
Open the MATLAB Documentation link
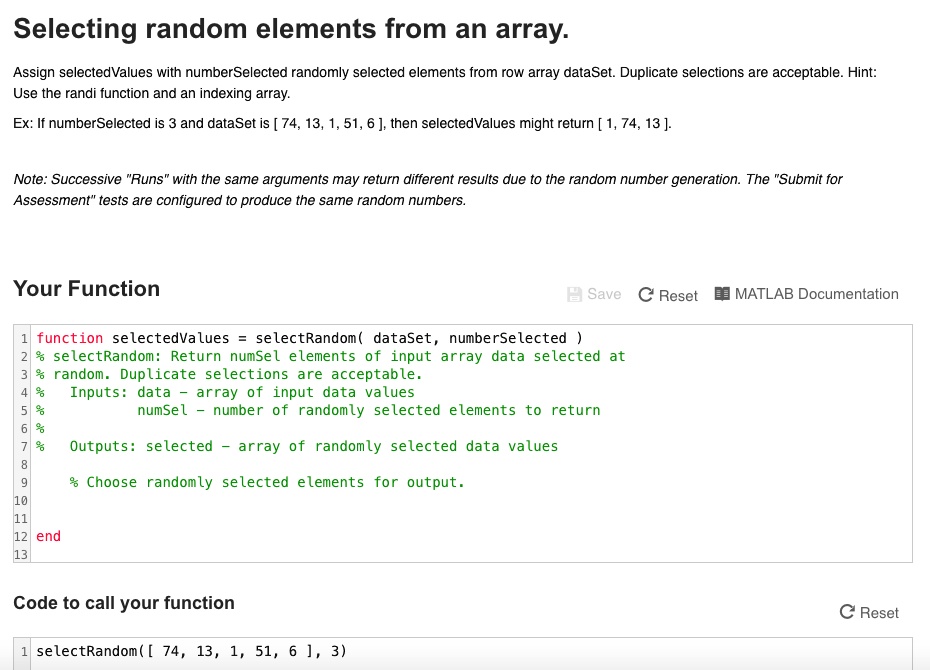click(x=816, y=294)
